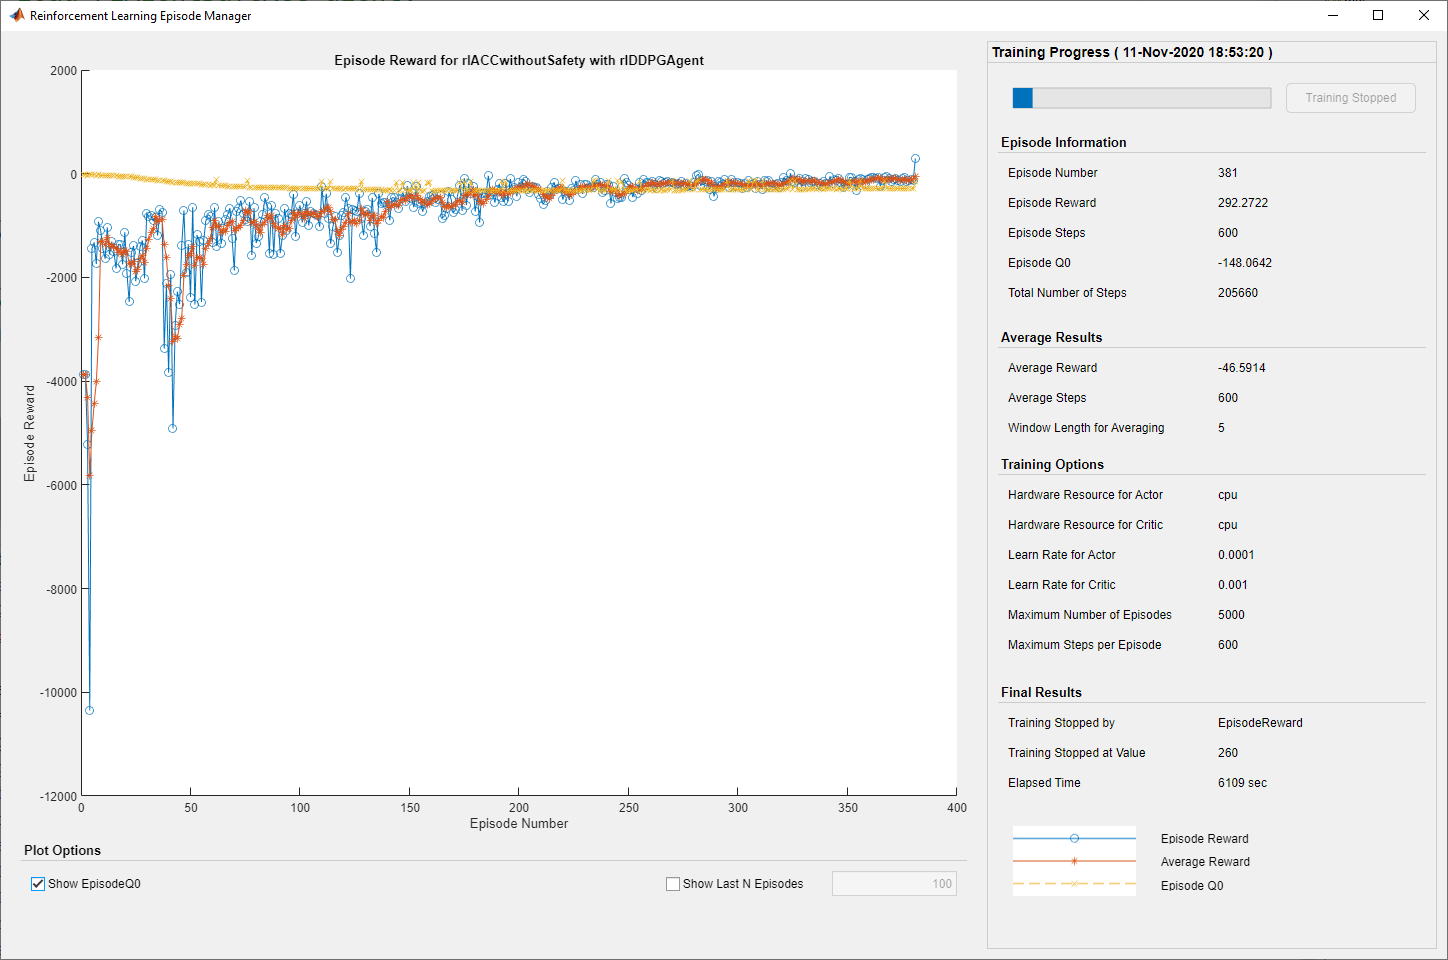The image size is (1448, 960).
Task: Maximize the Episode Manager window
Action: [x=1378, y=15]
